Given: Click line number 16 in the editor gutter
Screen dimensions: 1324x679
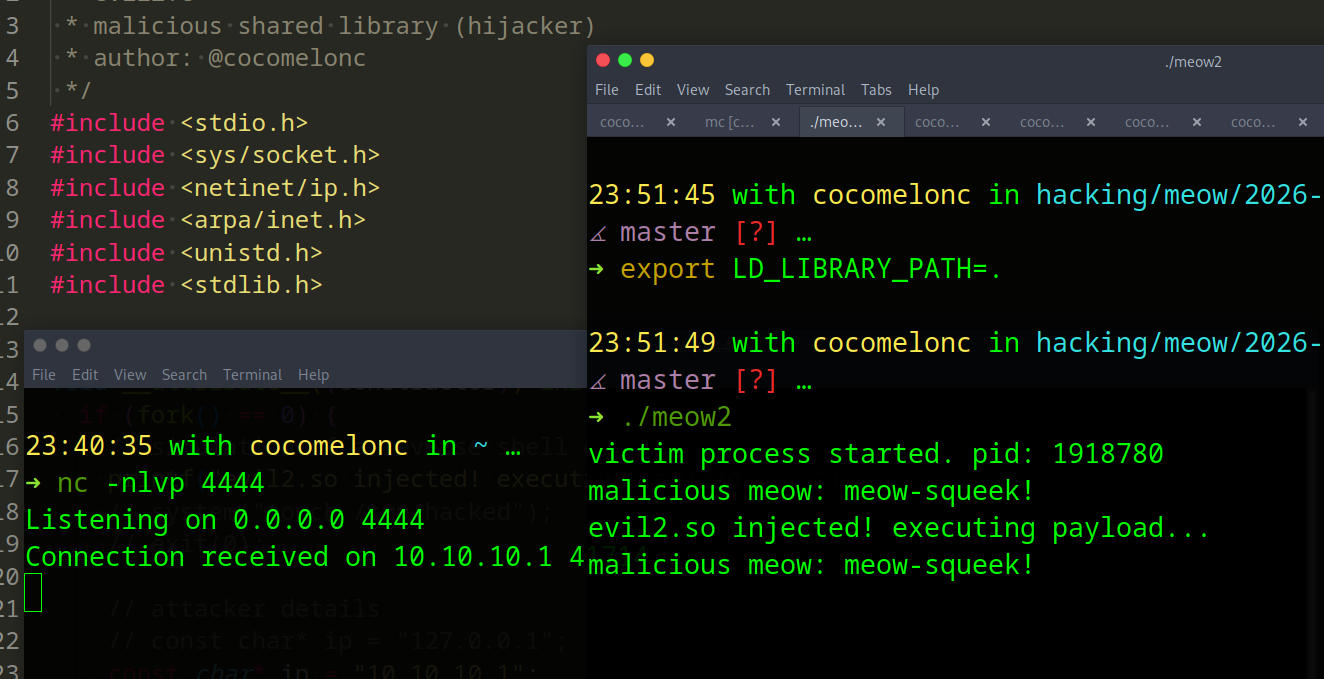Looking at the screenshot, I should 12,445.
